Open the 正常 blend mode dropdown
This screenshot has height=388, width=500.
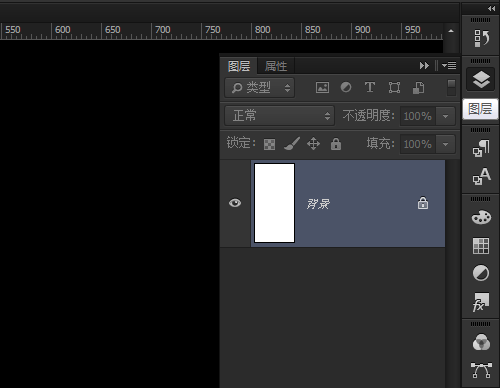[x=279, y=116]
